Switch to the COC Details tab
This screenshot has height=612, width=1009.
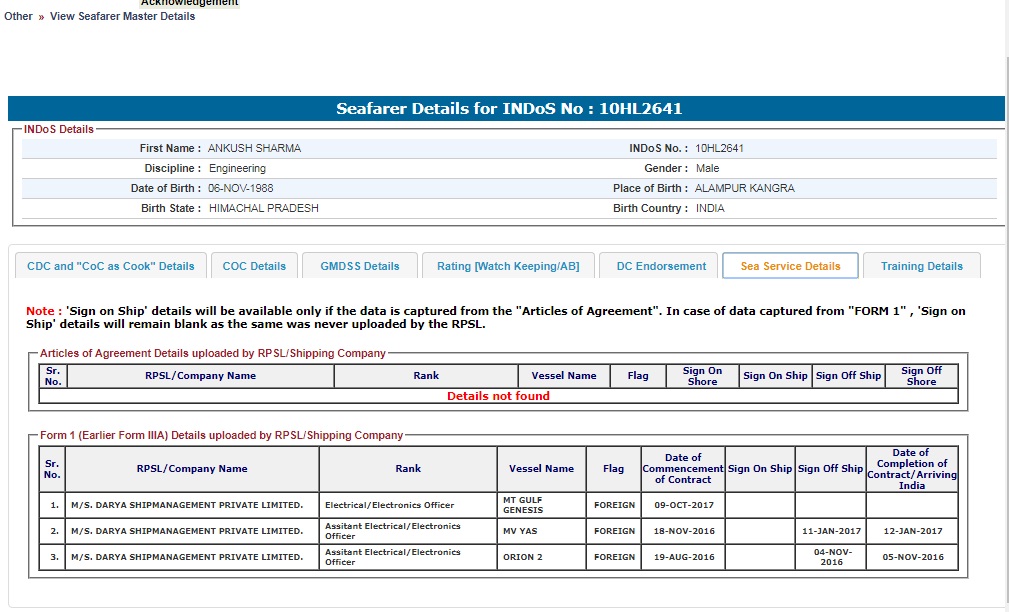254,266
